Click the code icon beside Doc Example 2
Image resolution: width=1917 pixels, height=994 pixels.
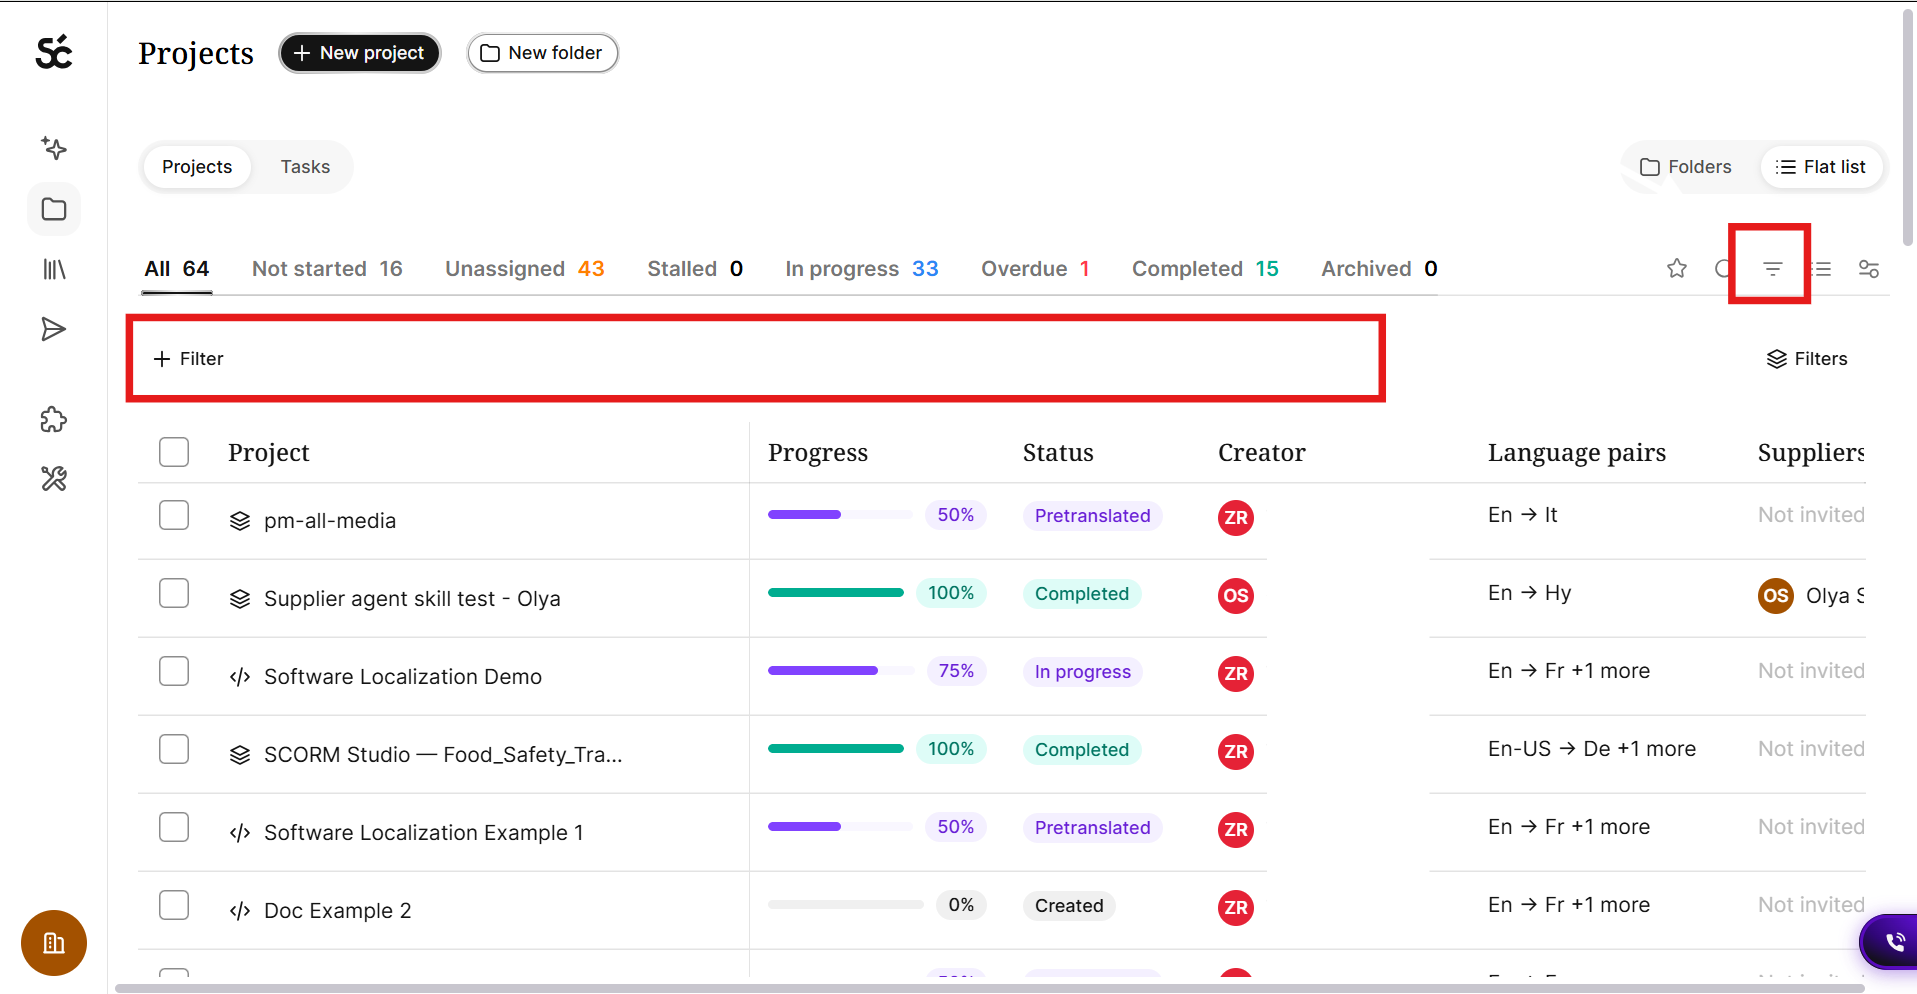[240, 911]
